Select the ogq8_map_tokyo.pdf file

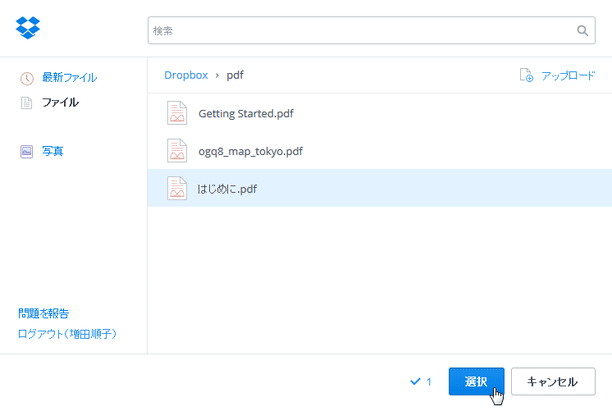(x=380, y=151)
